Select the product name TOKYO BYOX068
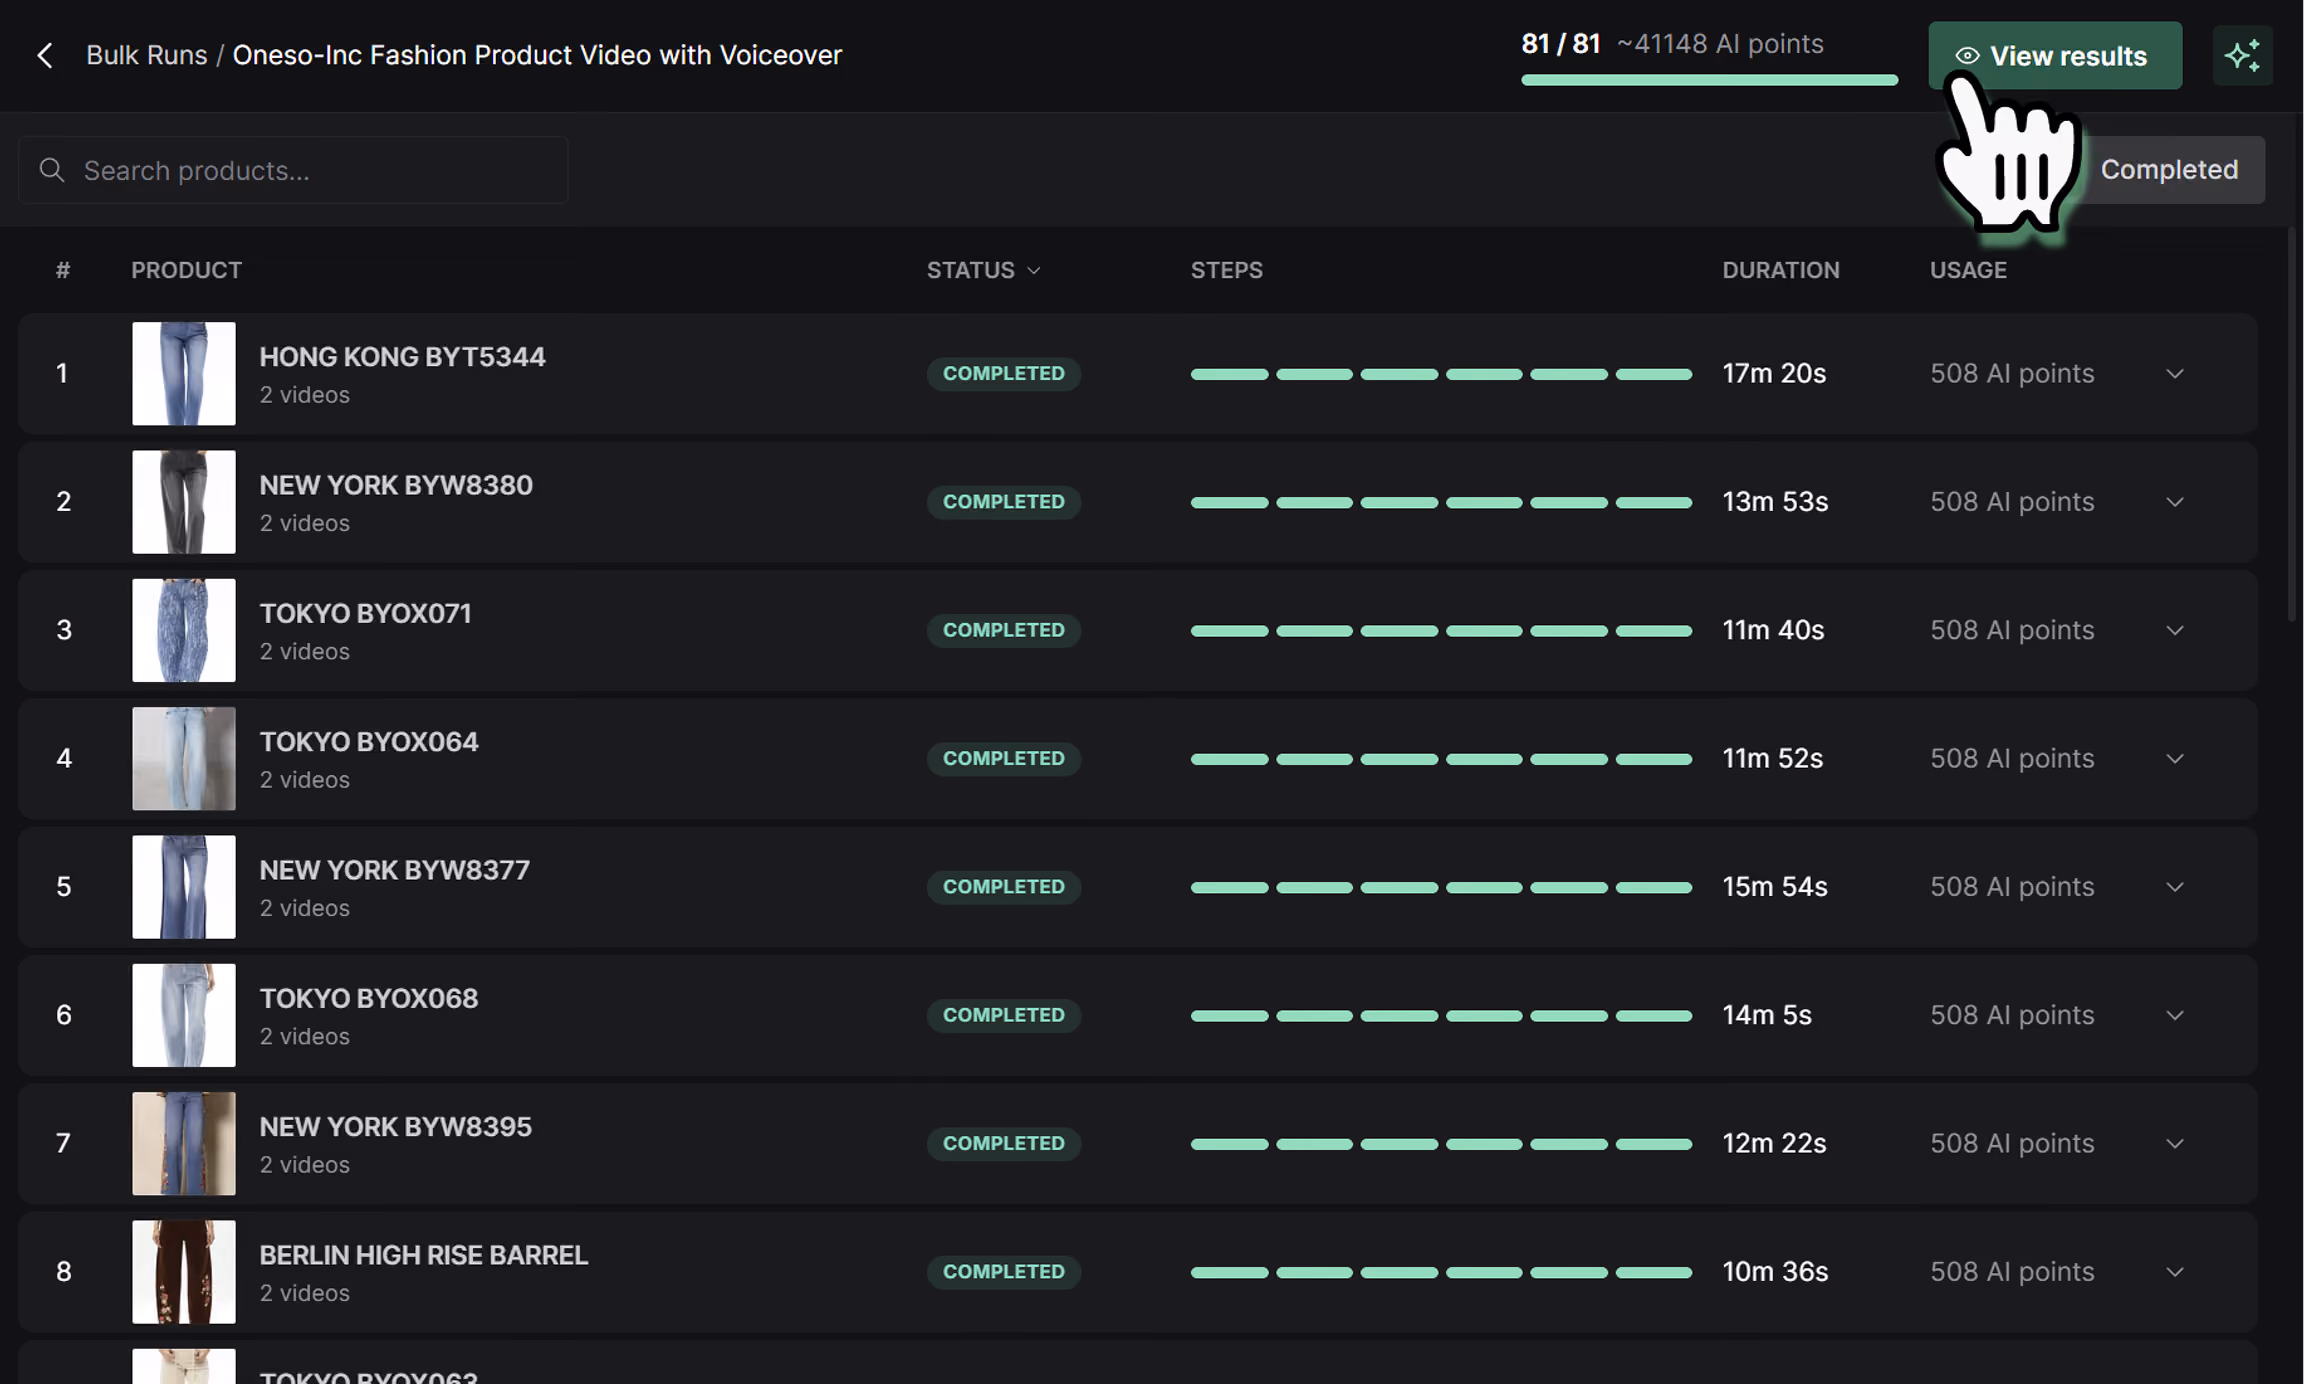Screen dimensions: 2304x1384 tap(369, 998)
